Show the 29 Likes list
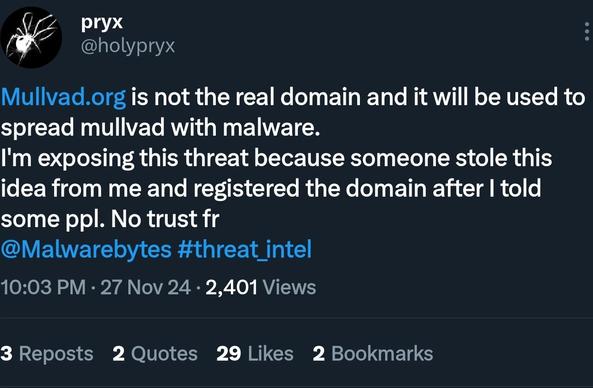 [255, 354]
